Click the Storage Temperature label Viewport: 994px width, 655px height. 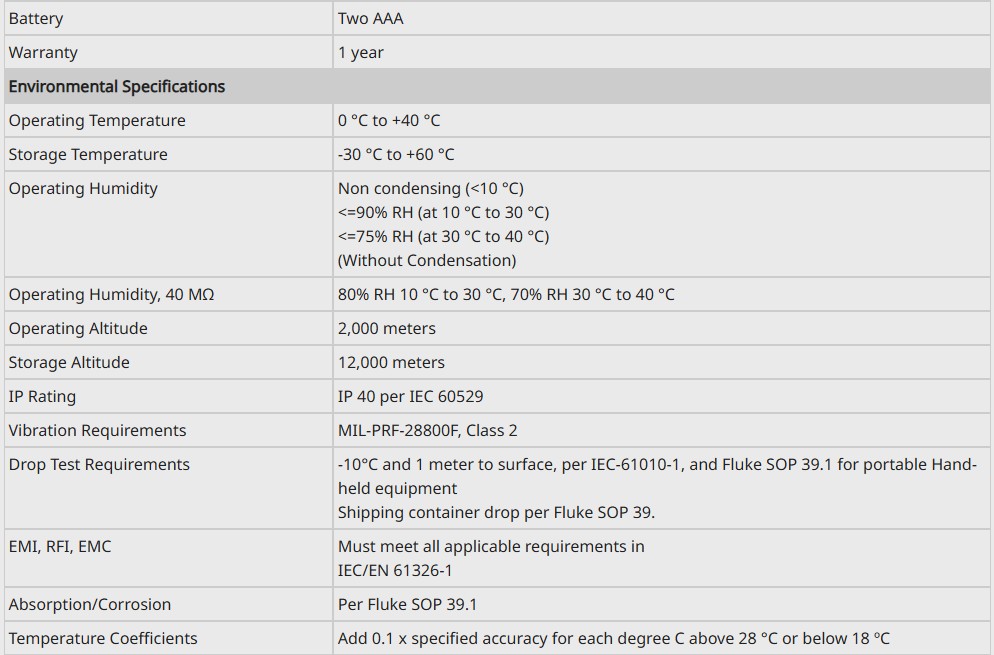point(88,154)
